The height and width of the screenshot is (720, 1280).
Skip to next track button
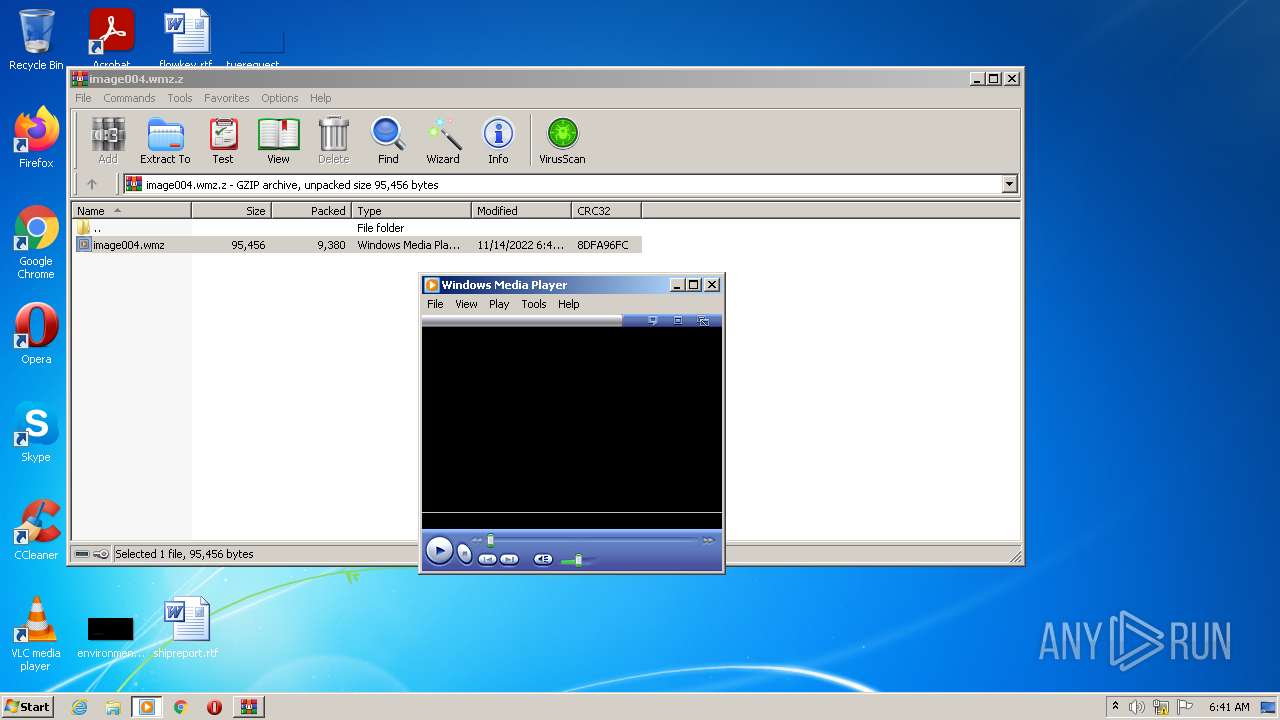click(x=509, y=559)
